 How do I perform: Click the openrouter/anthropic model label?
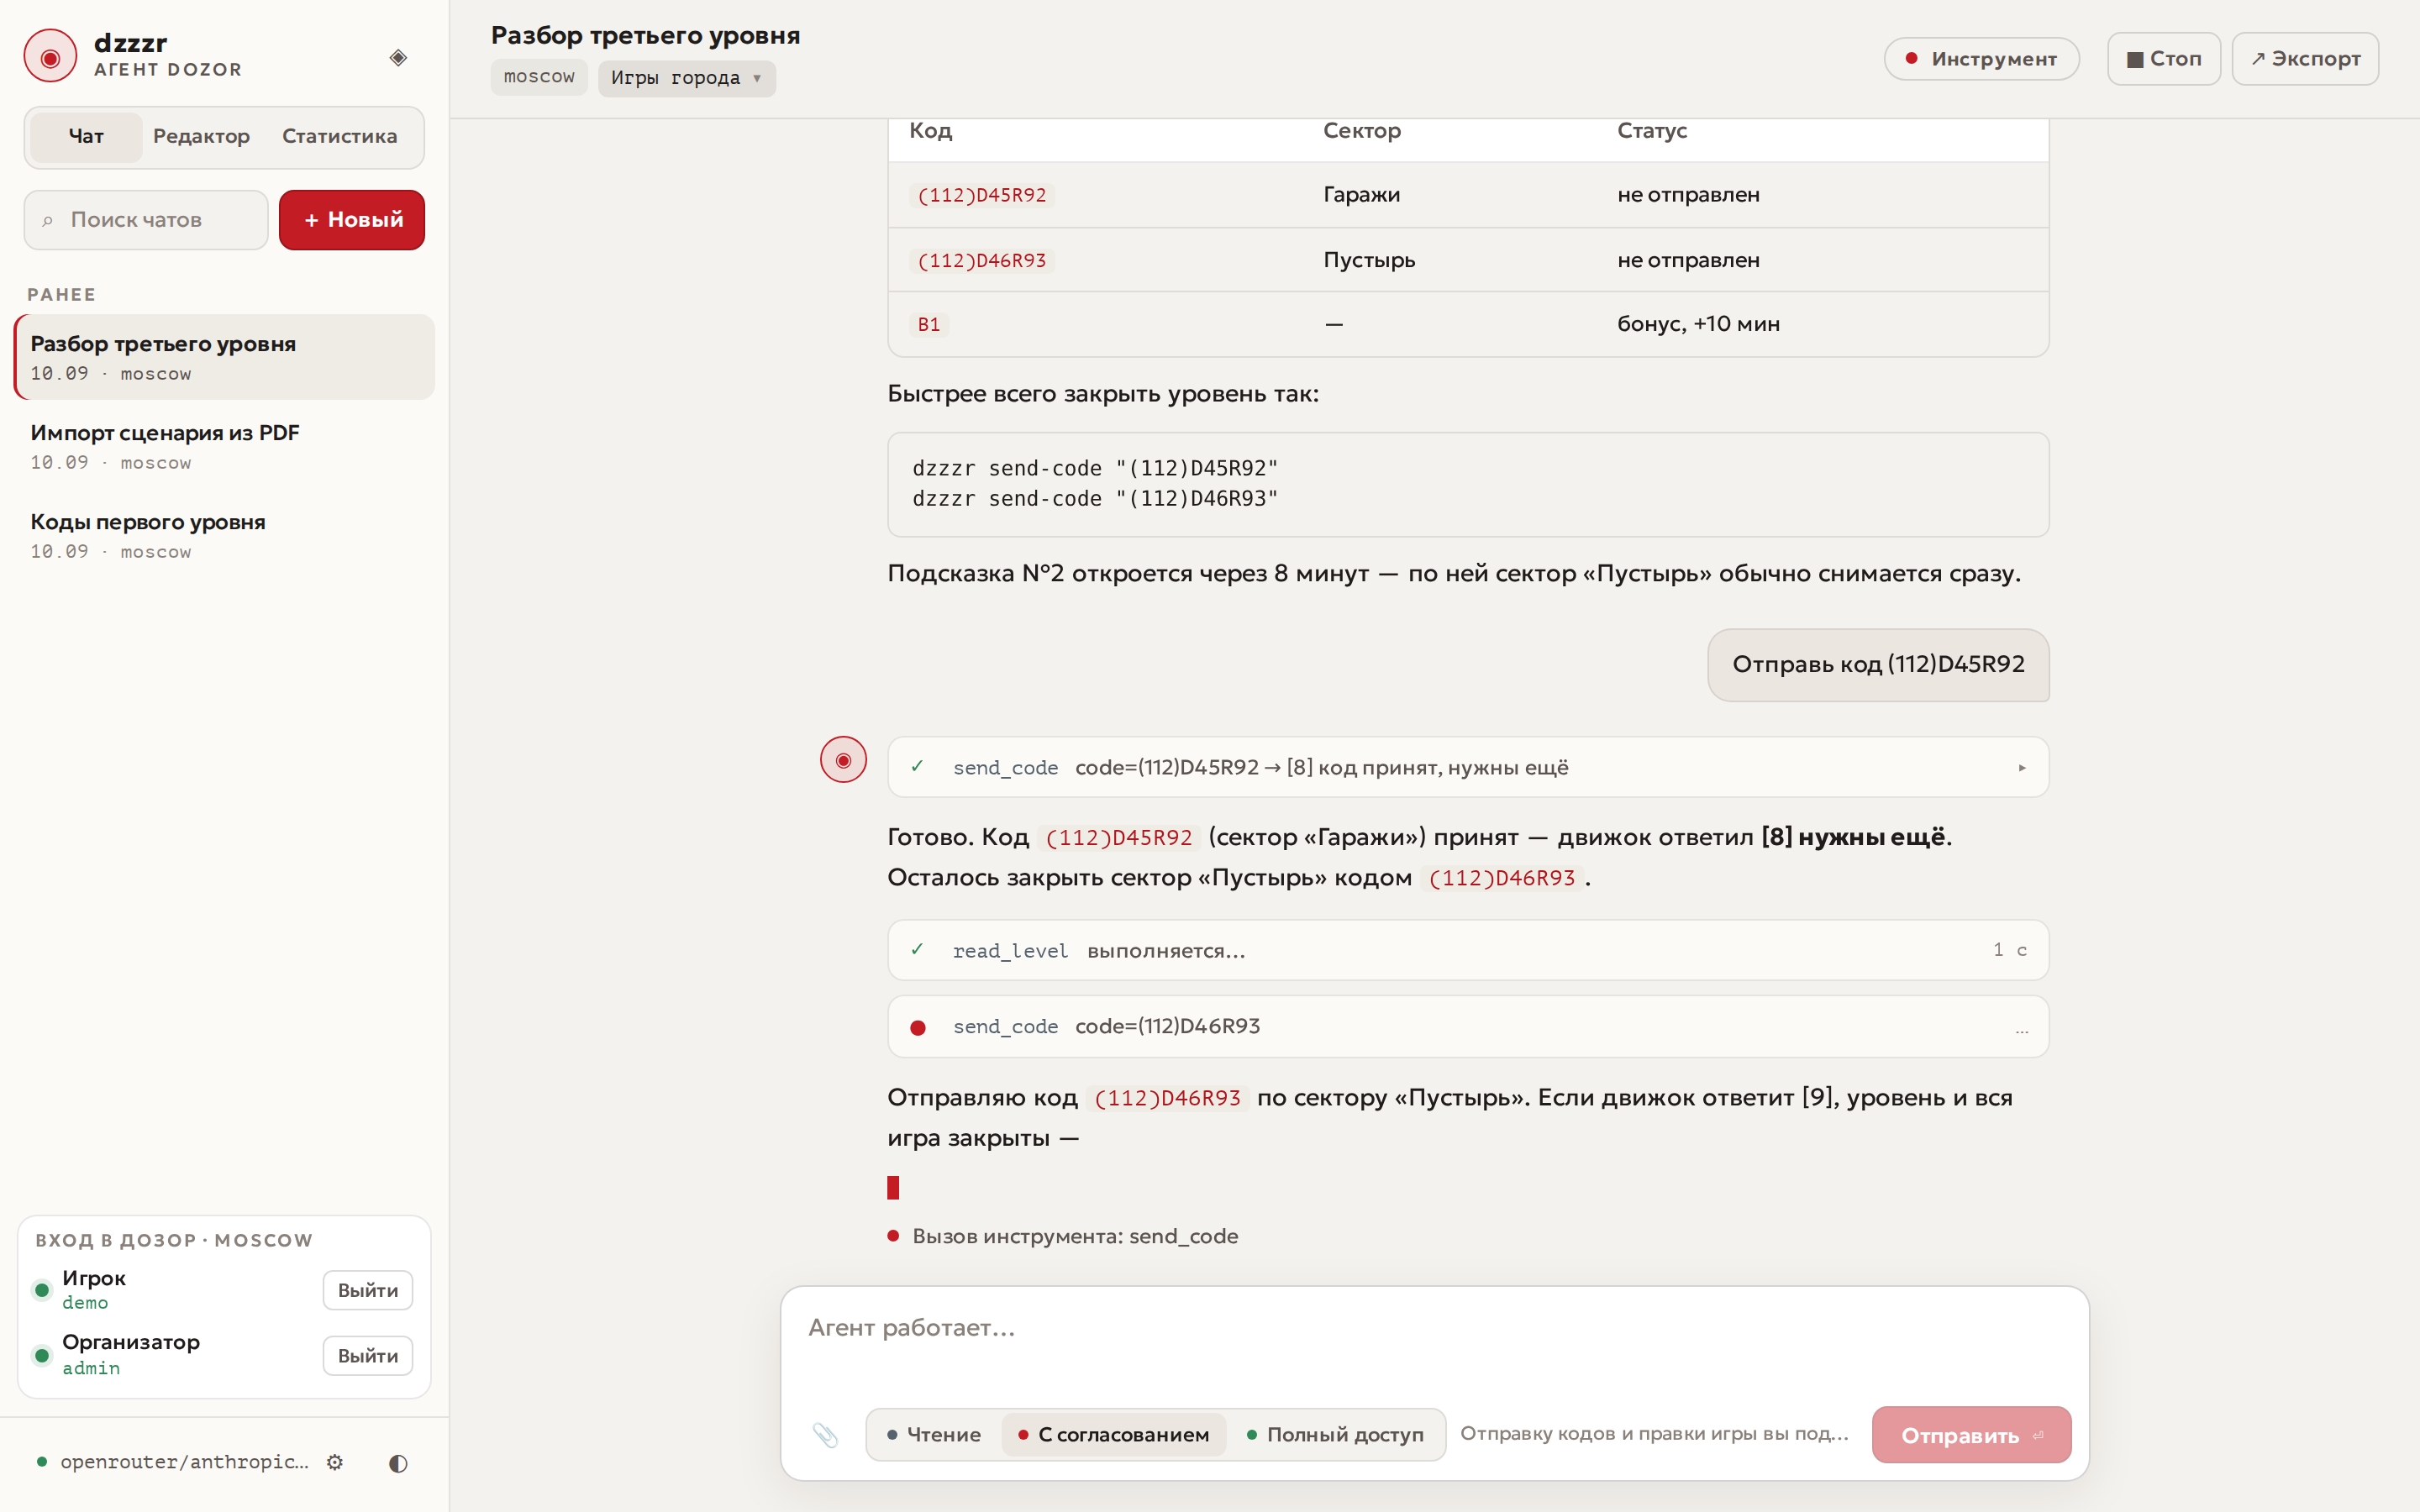point(184,1462)
